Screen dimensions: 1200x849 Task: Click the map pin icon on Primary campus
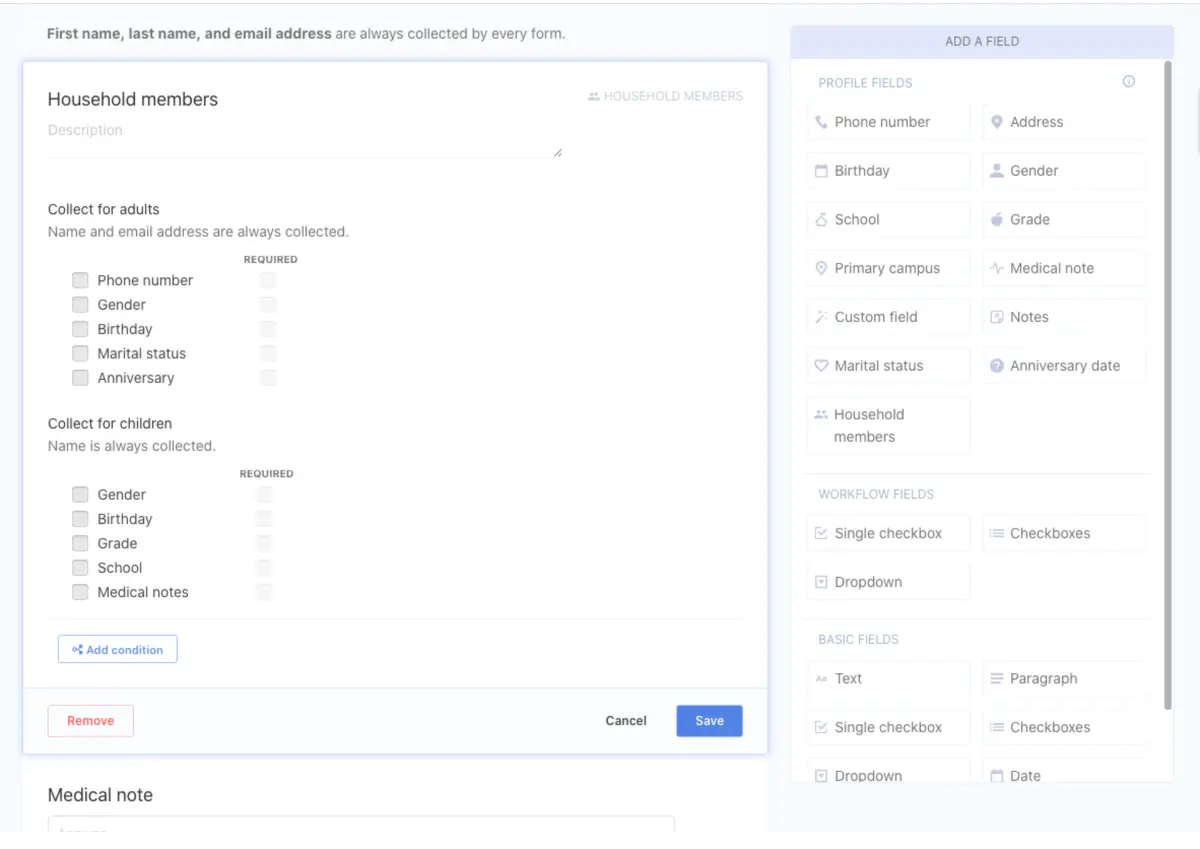(x=821, y=269)
